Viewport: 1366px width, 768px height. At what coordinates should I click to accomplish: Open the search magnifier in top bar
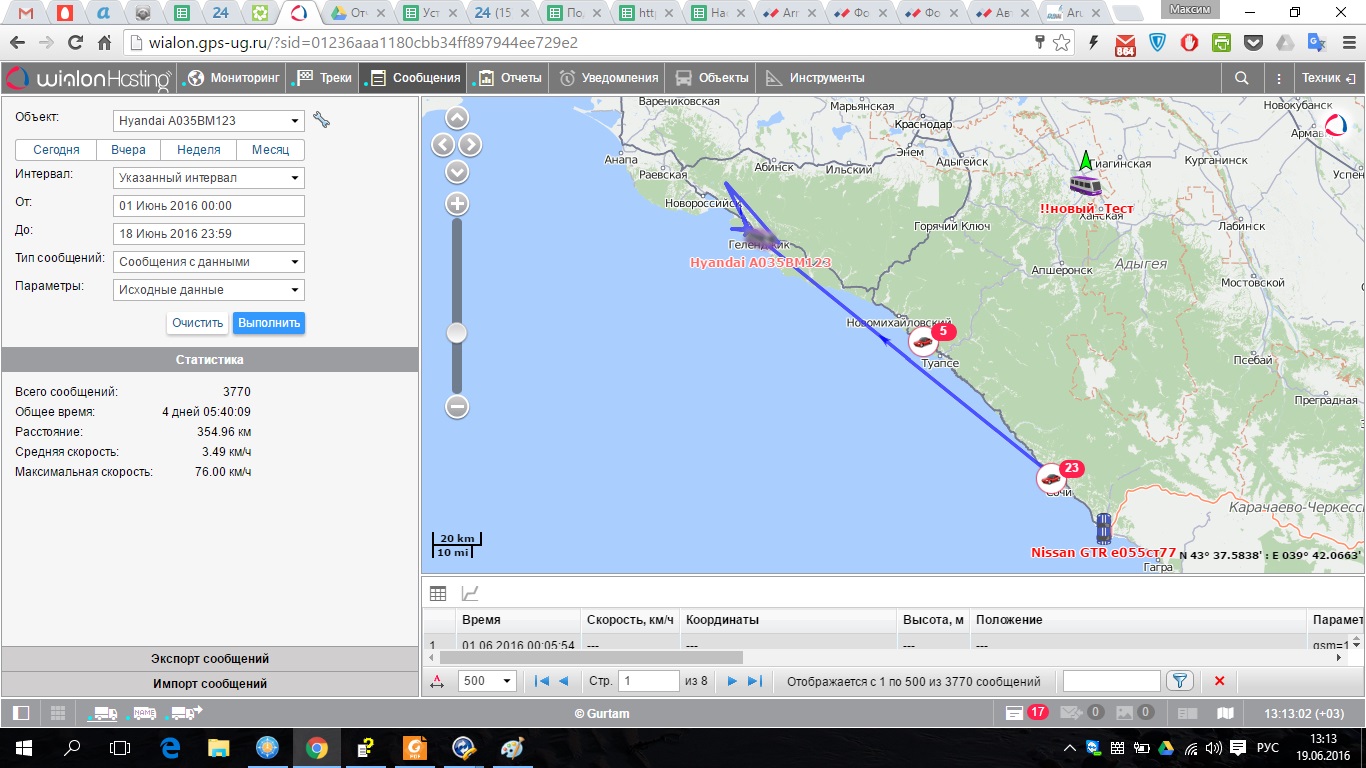(x=1242, y=78)
